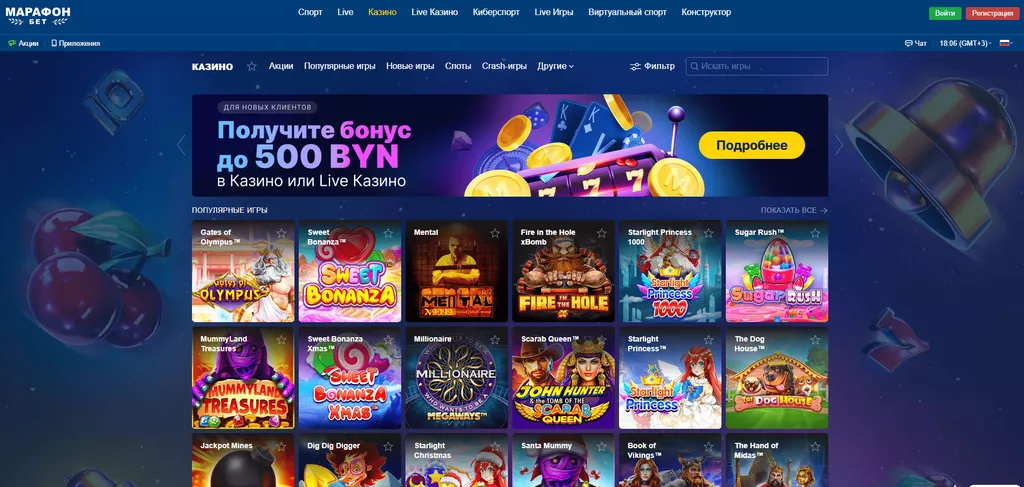Open the Filter sliders icon
The height and width of the screenshot is (487, 1024).
pos(635,67)
